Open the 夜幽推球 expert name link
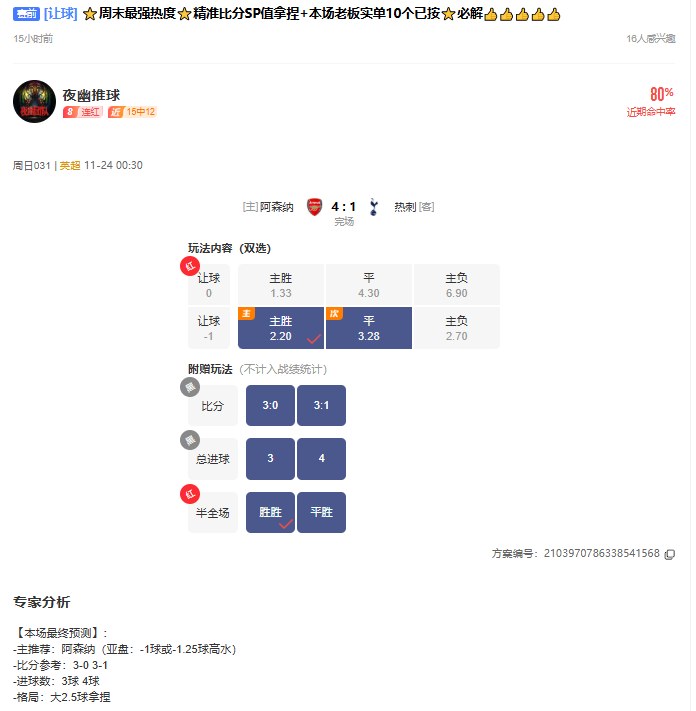Screen dimensions: 696x711 pos(91,95)
